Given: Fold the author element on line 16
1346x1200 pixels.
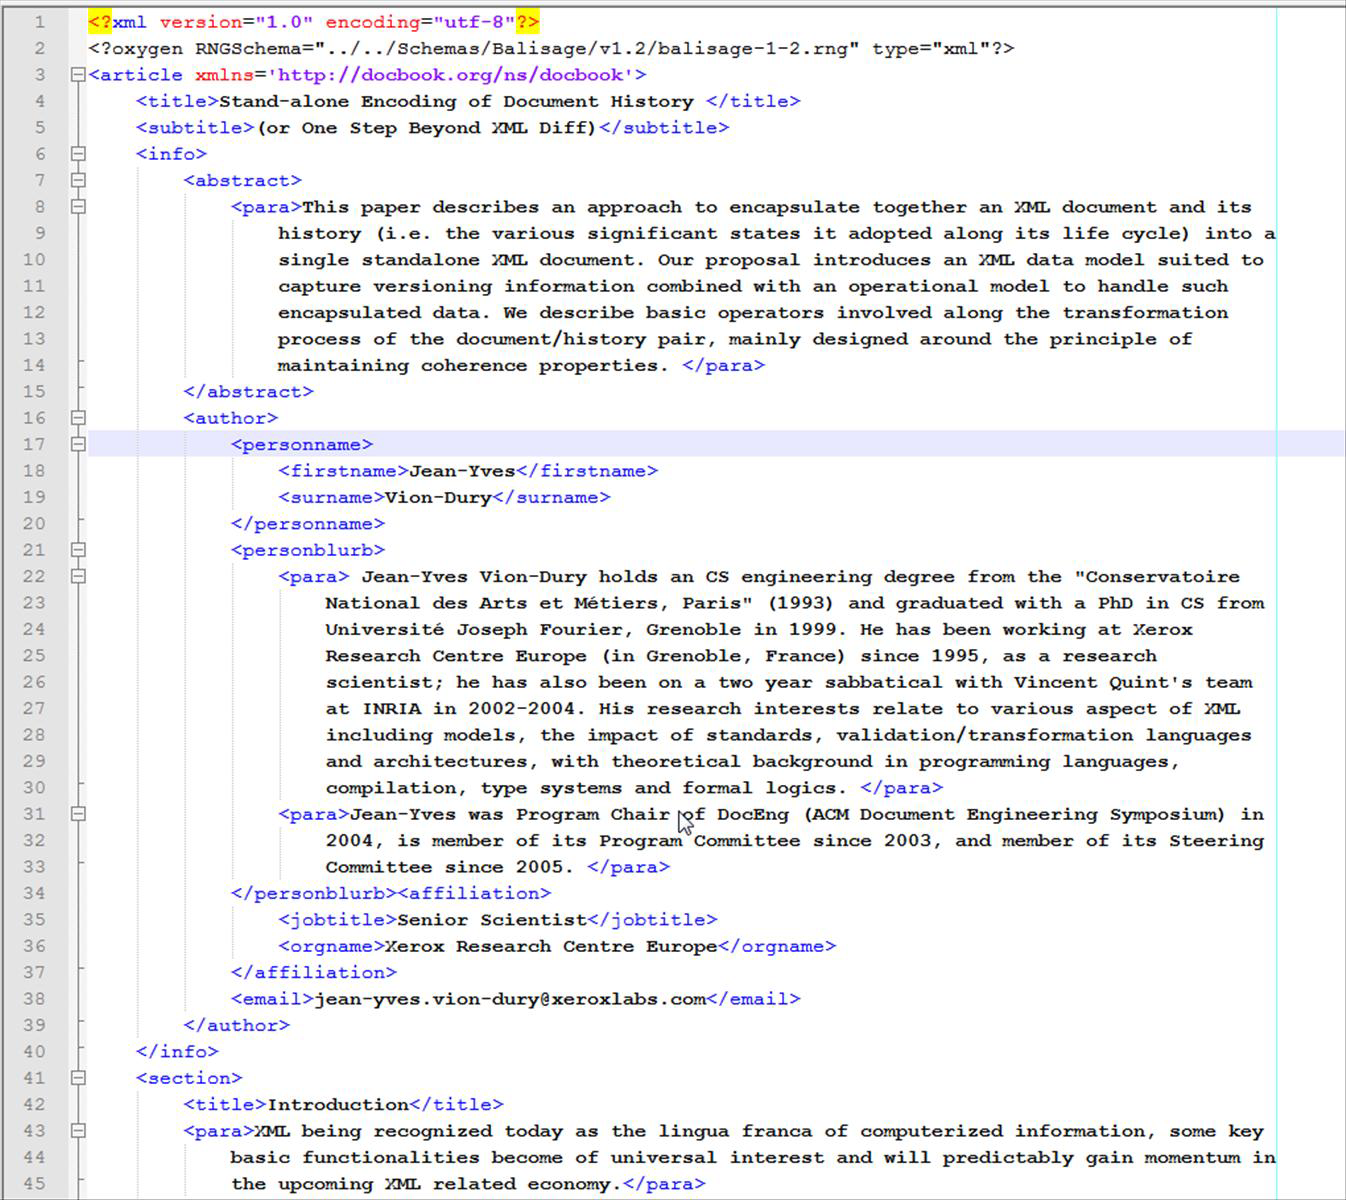Looking at the screenshot, I should pyautogui.click(x=78, y=418).
